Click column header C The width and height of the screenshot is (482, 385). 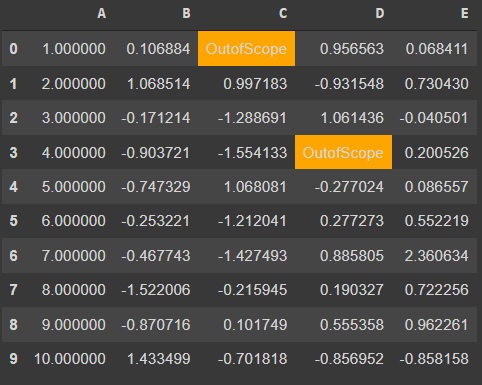click(283, 14)
